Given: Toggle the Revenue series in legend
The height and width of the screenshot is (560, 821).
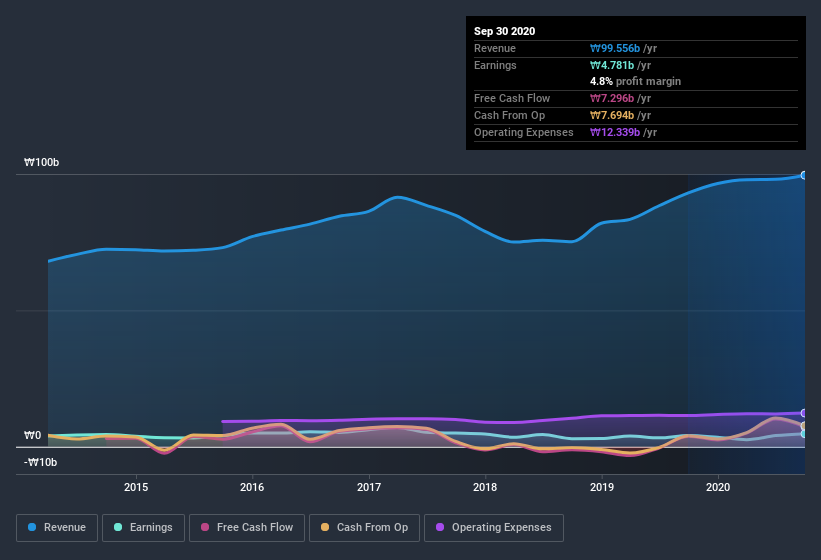Looking at the screenshot, I should (x=57, y=527).
